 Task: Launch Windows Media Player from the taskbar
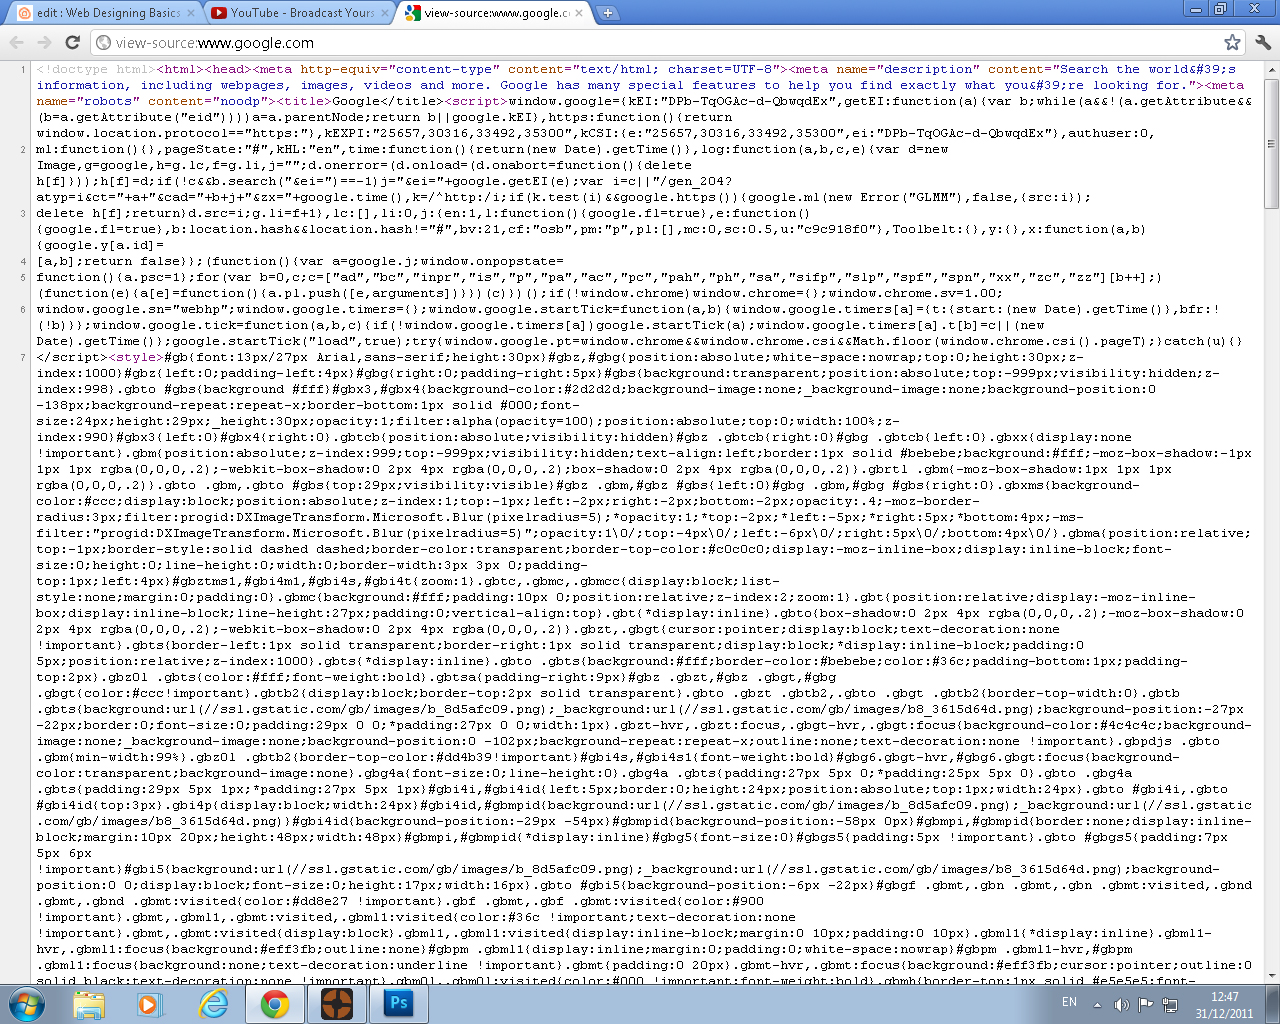(x=150, y=1003)
